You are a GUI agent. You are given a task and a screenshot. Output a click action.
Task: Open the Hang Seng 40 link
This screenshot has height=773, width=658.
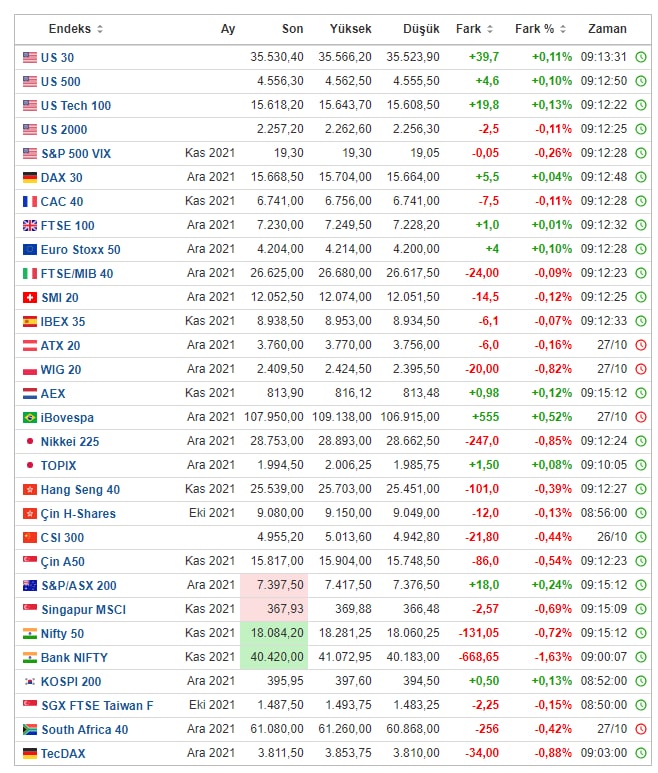[x=80, y=490]
